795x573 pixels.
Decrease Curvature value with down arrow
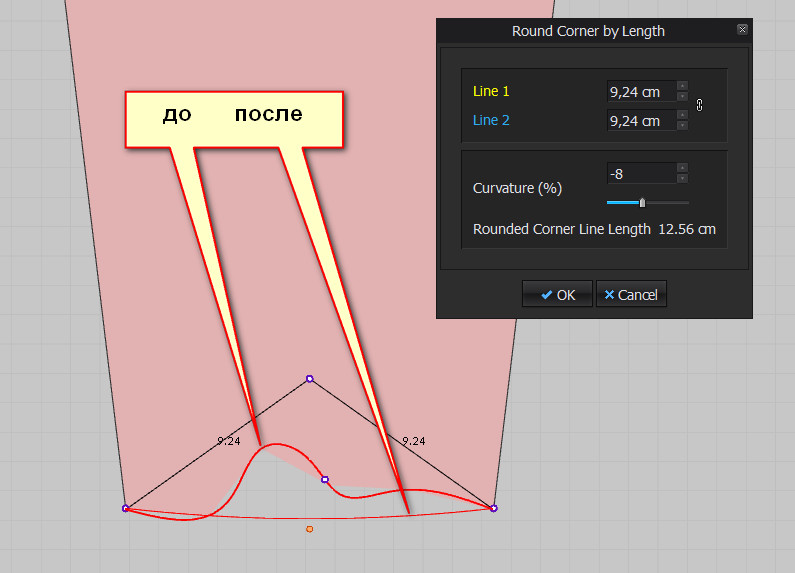682,179
